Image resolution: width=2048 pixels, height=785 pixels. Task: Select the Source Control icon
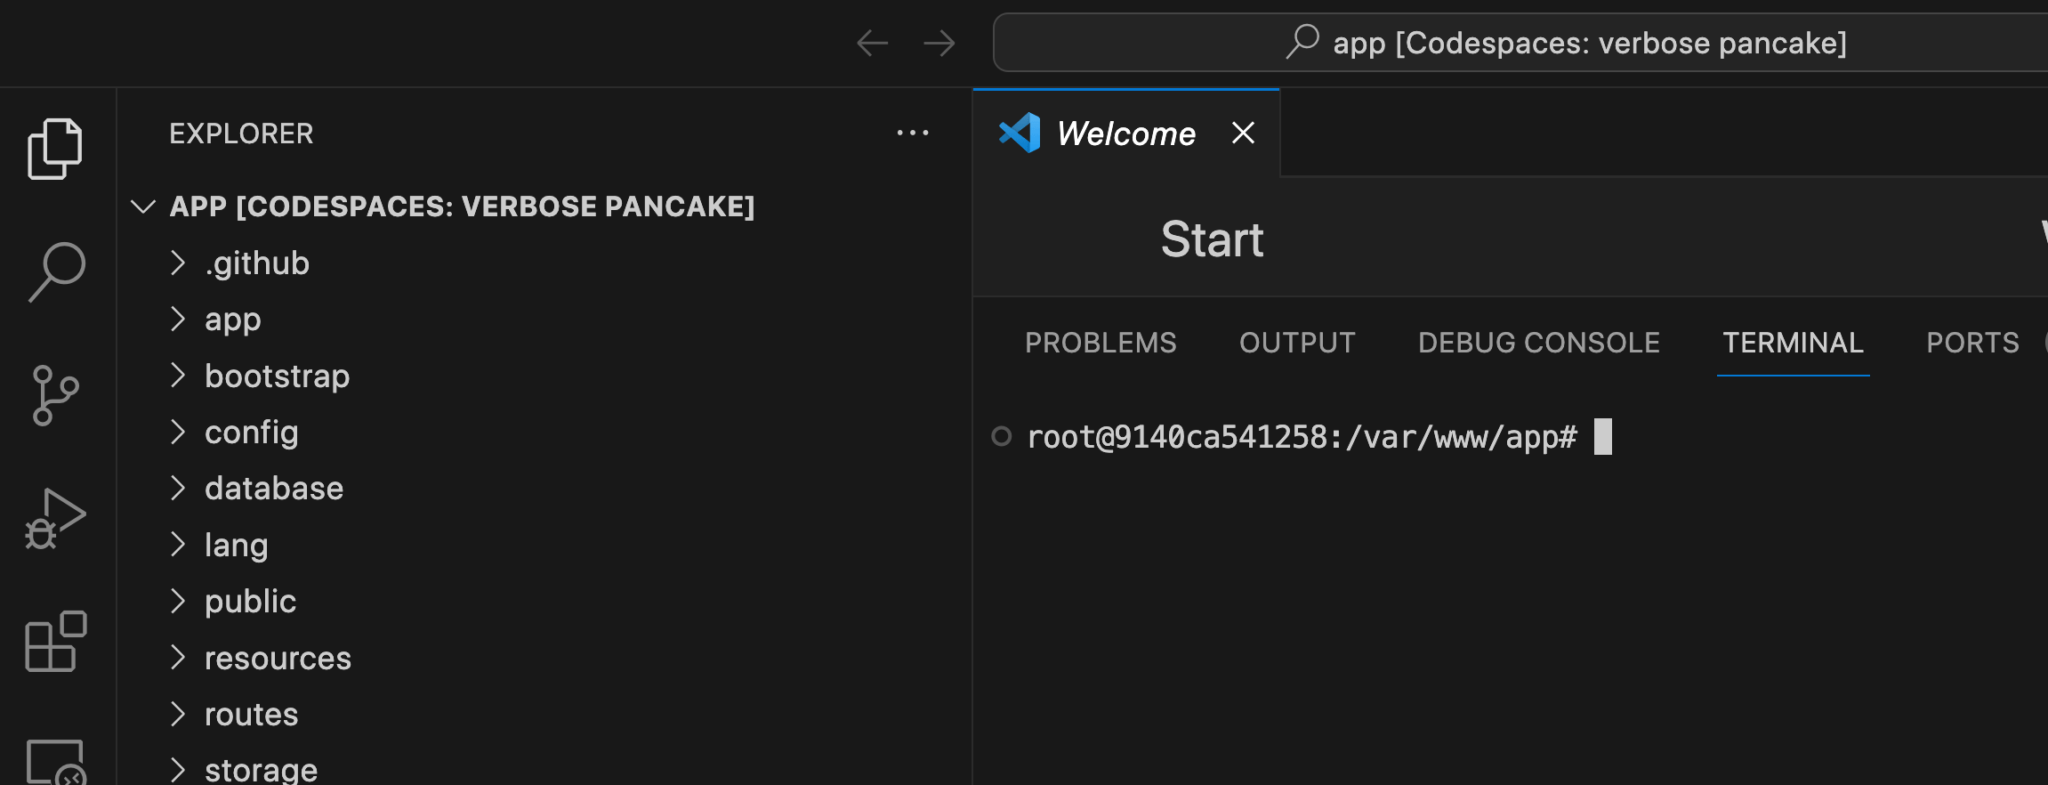coord(55,395)
